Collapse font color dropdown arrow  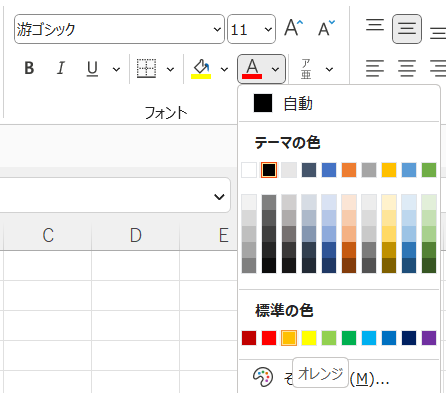[x=275, y=69]
